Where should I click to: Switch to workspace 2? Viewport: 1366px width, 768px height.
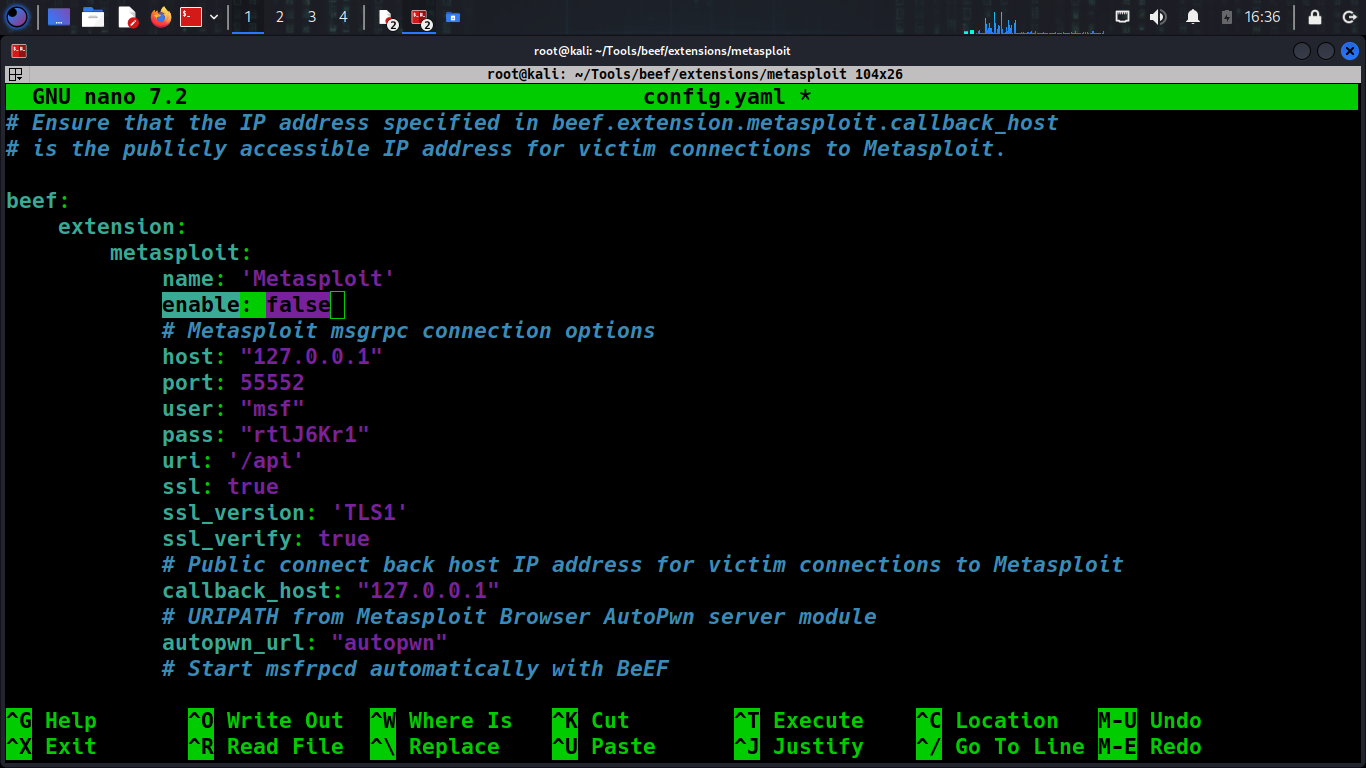[x=279, y=17]
